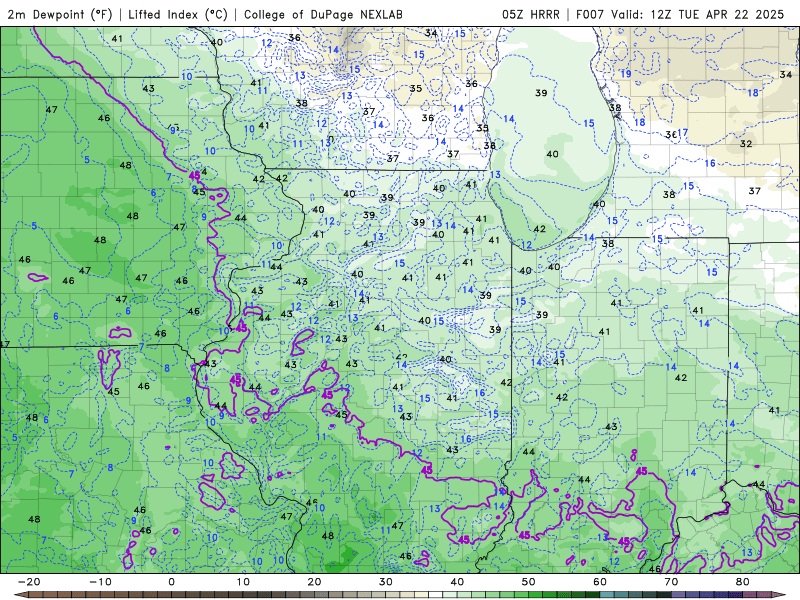The width and height of the screenshot is (800, 600).
Task: Click the 10 tick label under the color scale
Action: [x=243, y=582]
